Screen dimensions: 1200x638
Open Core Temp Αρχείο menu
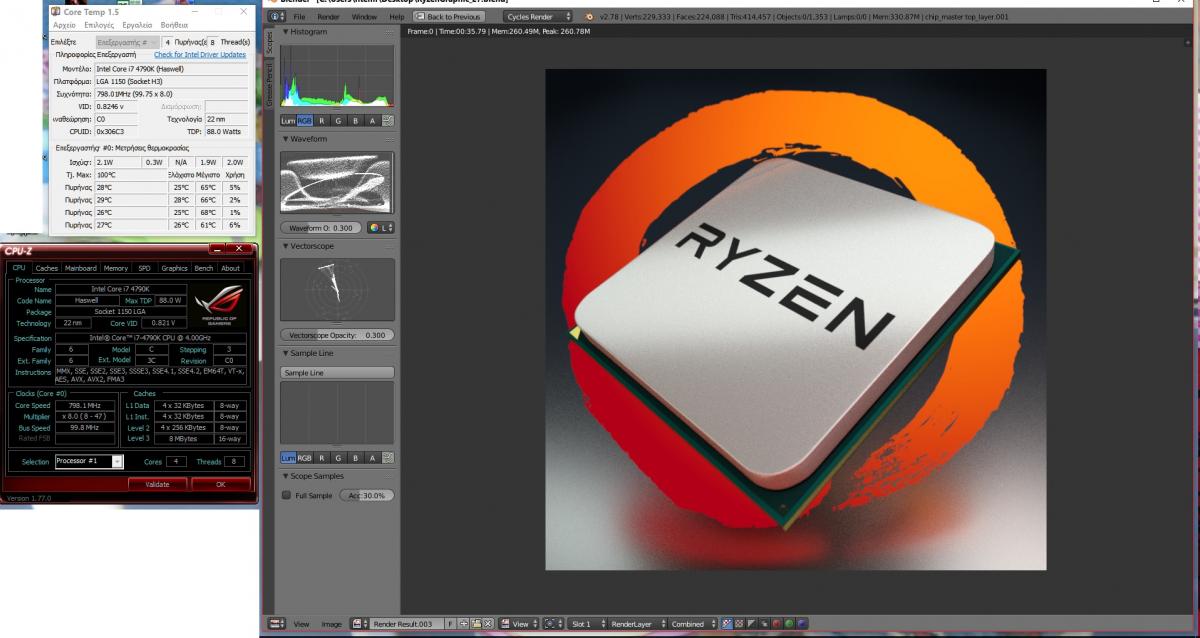point(66,23)
